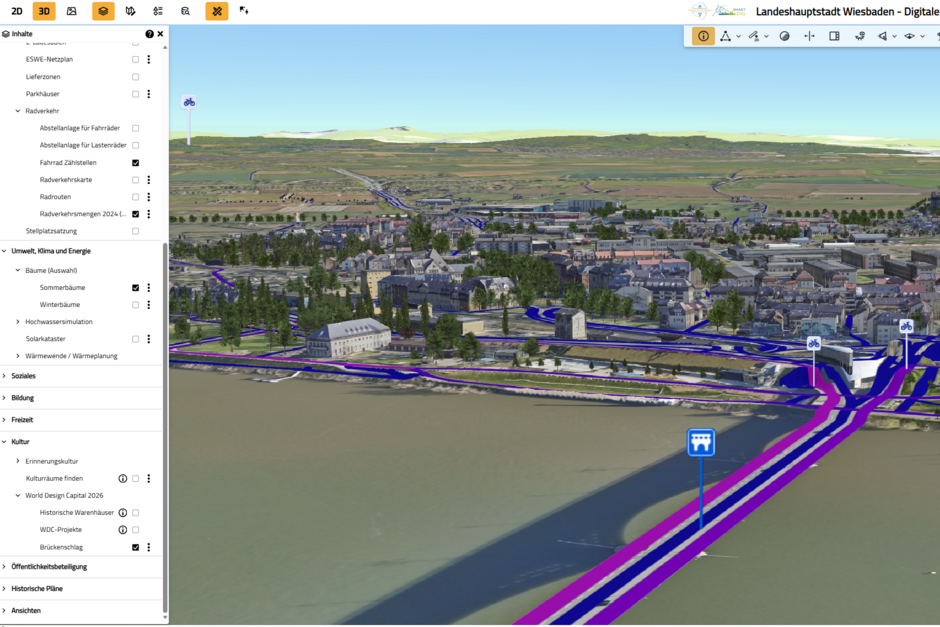Open options menu for Brückenschlag
This screenshot has height=627, width=940.
pos(149,547)
